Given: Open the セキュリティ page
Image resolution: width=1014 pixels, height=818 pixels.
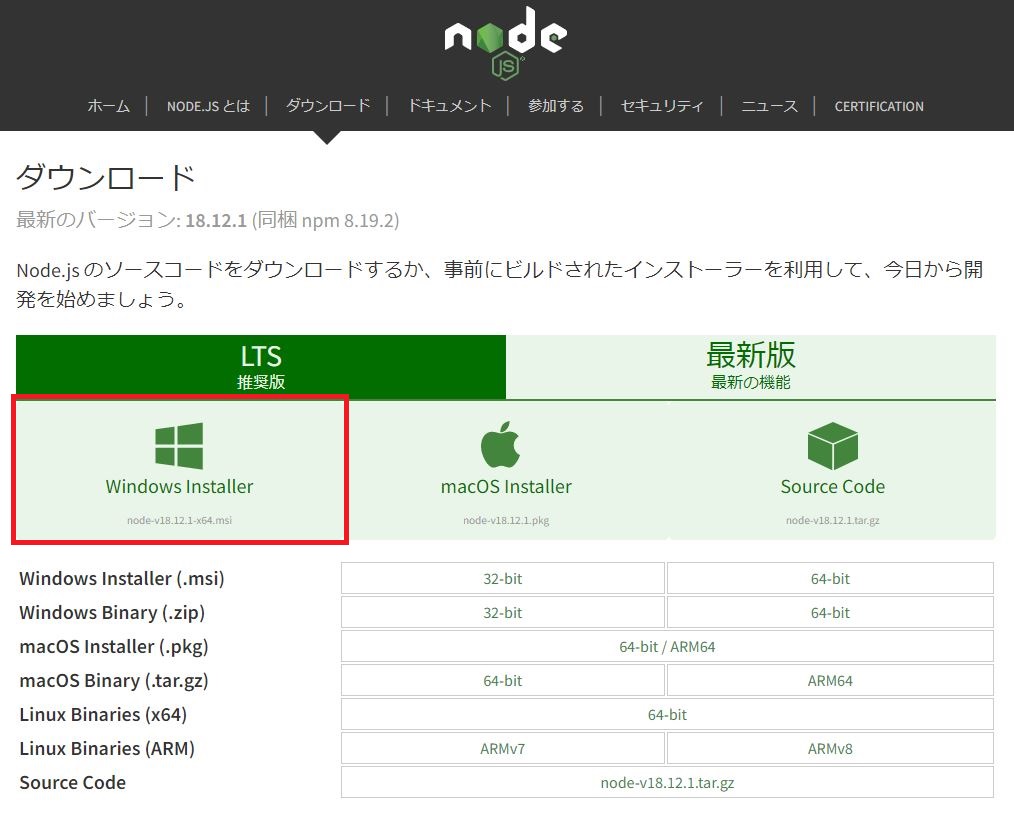Looking at the screenshot, I should tap(662, 105).
